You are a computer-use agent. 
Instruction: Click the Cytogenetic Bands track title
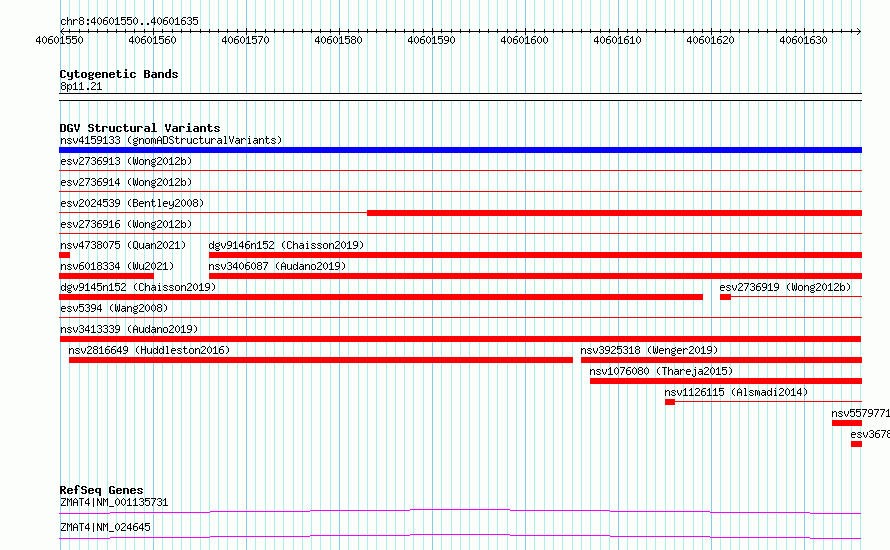[x=119, y=74]
